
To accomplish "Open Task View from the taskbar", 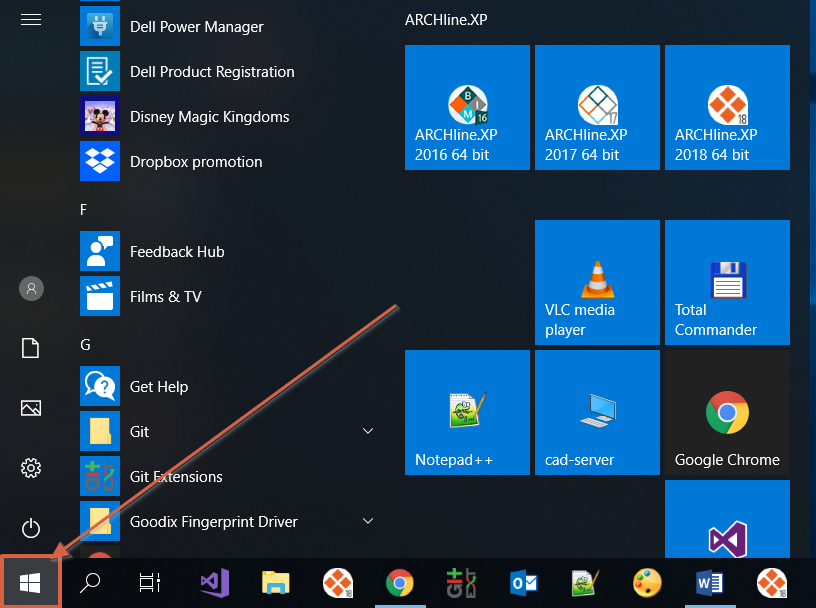I will [x=150, y=582].
